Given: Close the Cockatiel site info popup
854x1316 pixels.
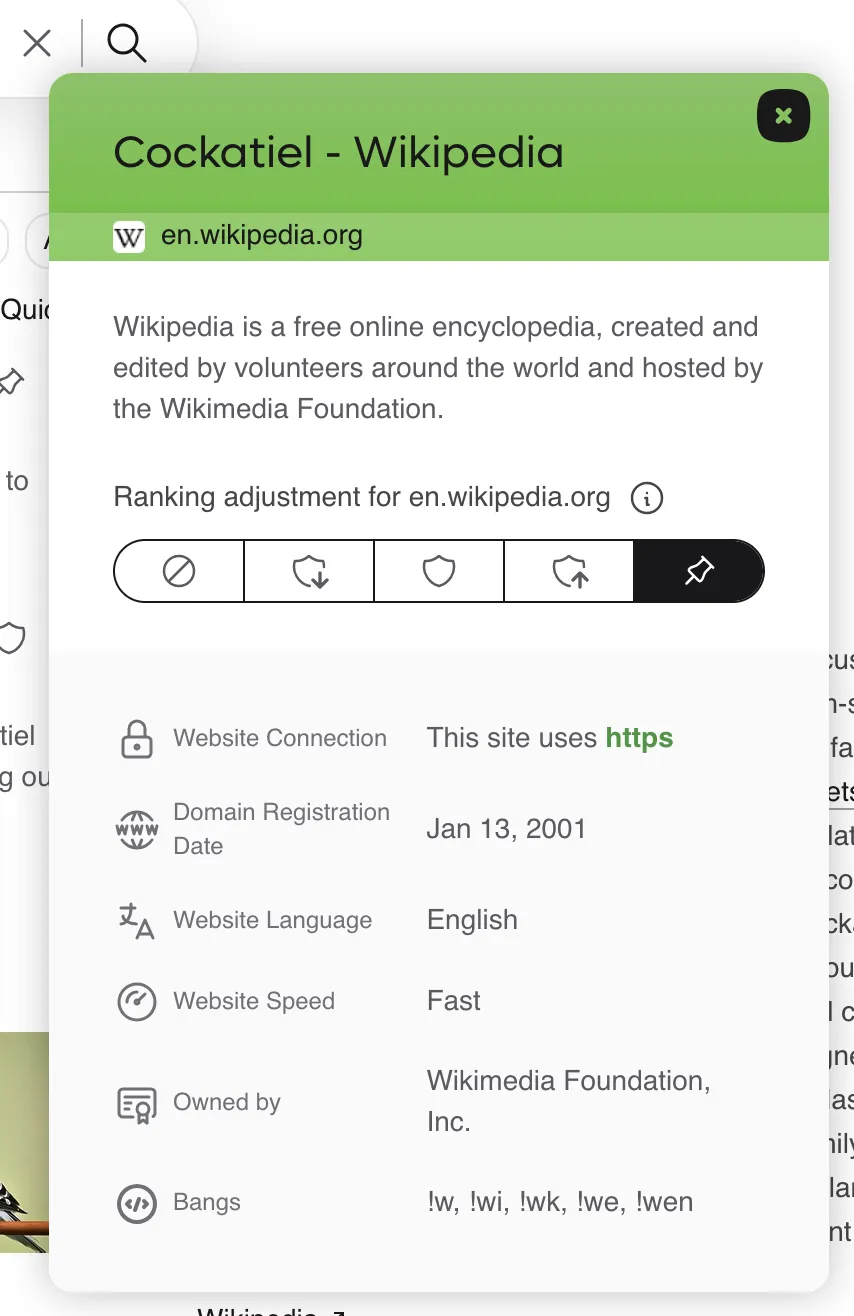Looking at the screenshot, I should click(x=783, y=116).
